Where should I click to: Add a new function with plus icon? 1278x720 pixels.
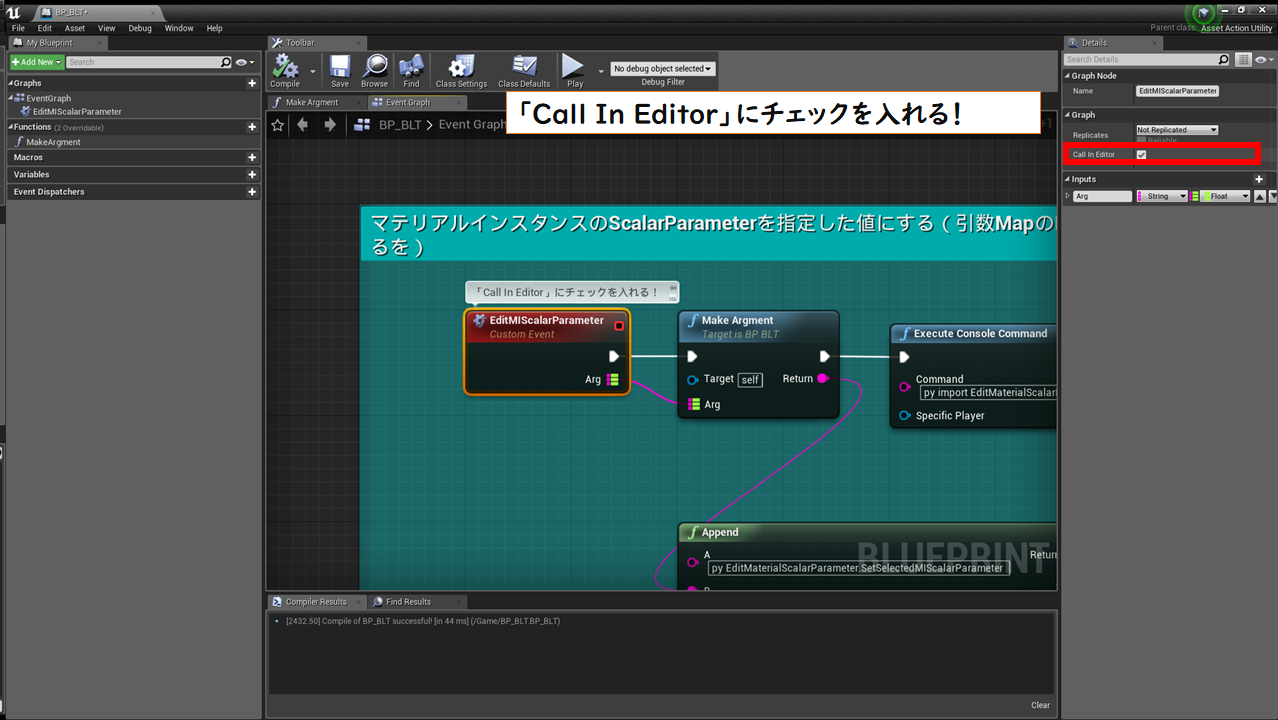coord(252,127)
